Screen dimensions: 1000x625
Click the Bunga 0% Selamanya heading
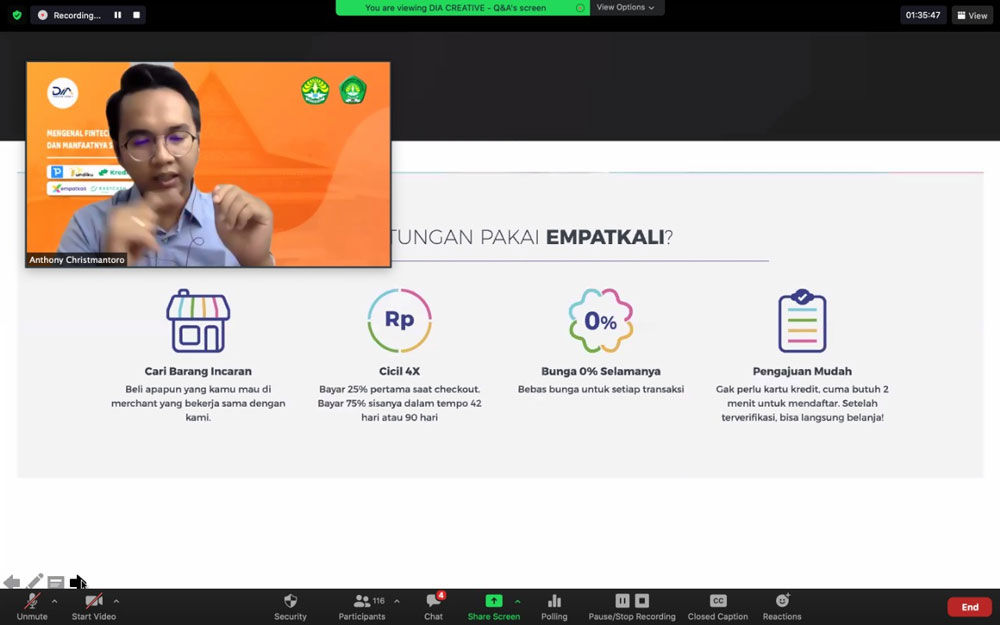601,371
